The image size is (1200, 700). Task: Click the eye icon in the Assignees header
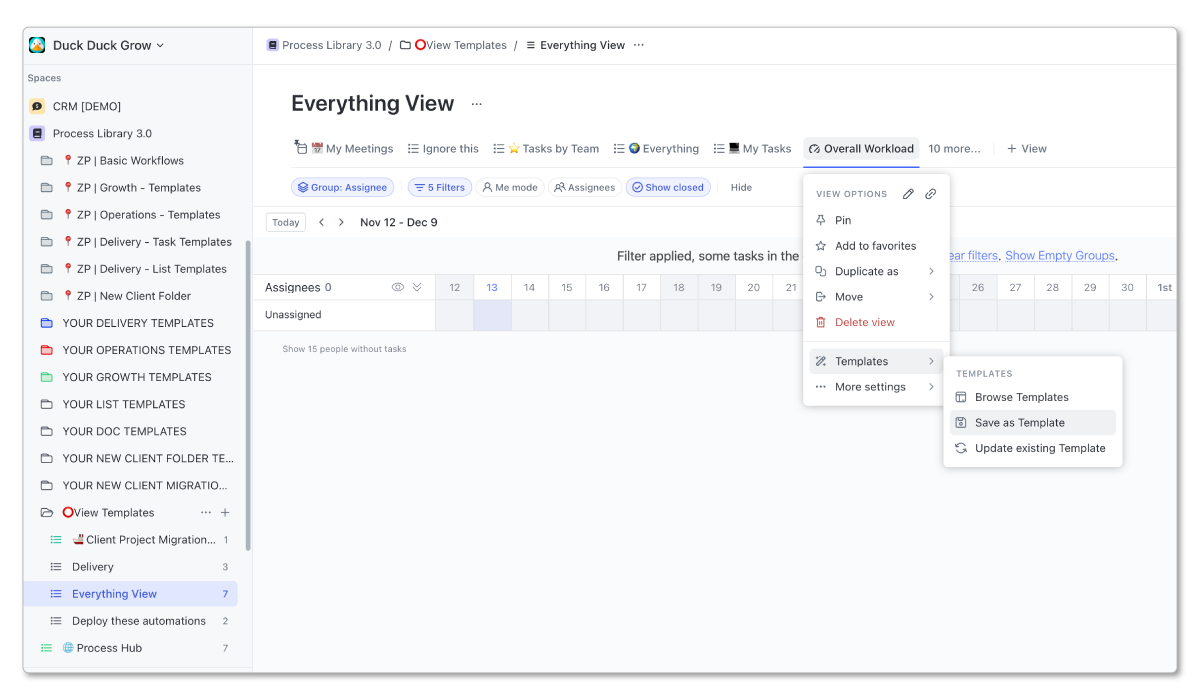click(397, 286)
